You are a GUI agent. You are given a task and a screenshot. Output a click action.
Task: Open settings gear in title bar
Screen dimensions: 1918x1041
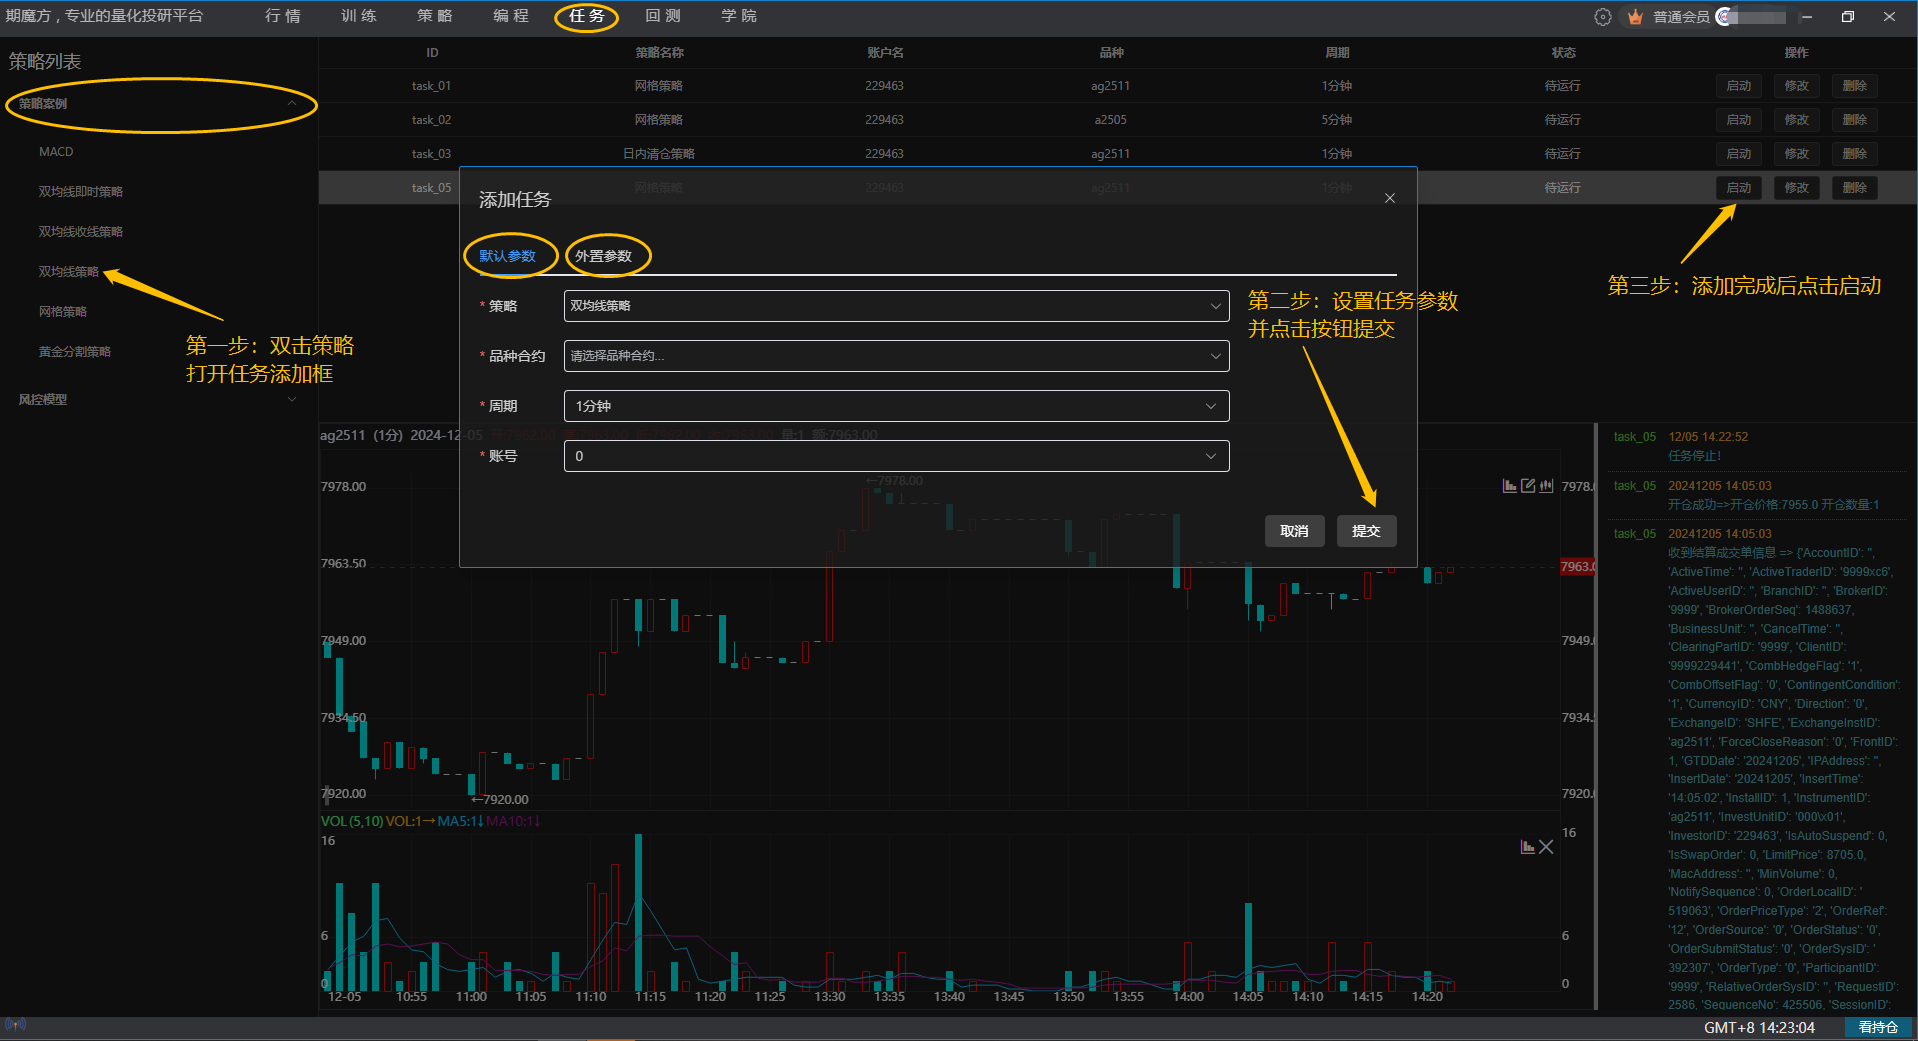pos(1602,17)
